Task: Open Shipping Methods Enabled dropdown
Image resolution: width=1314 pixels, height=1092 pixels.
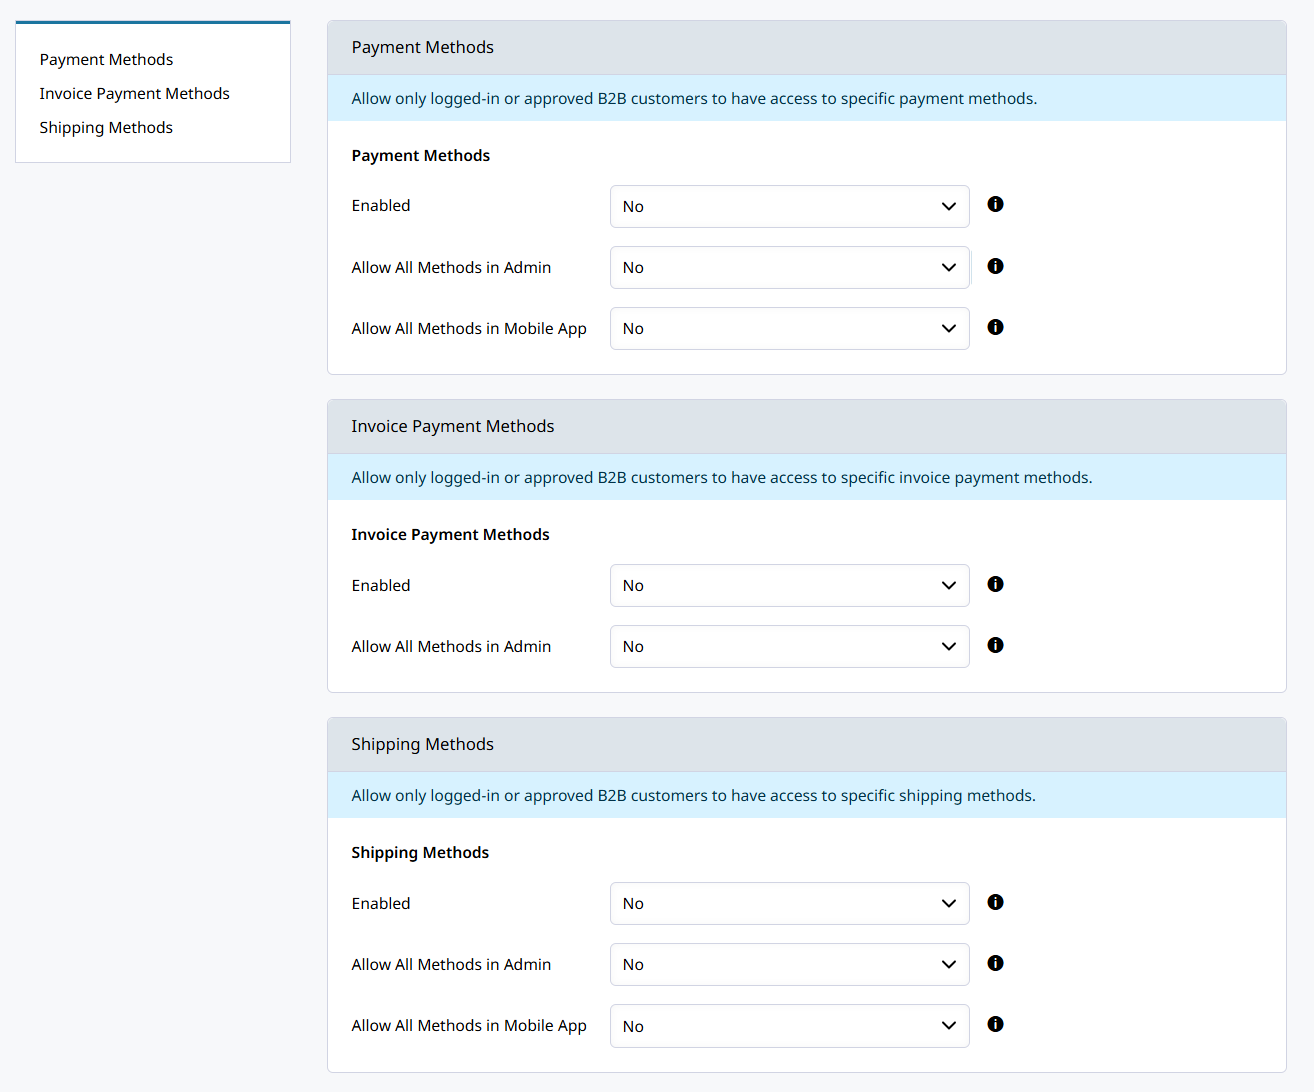Action: pyautogui.click(x=790, y=903)
